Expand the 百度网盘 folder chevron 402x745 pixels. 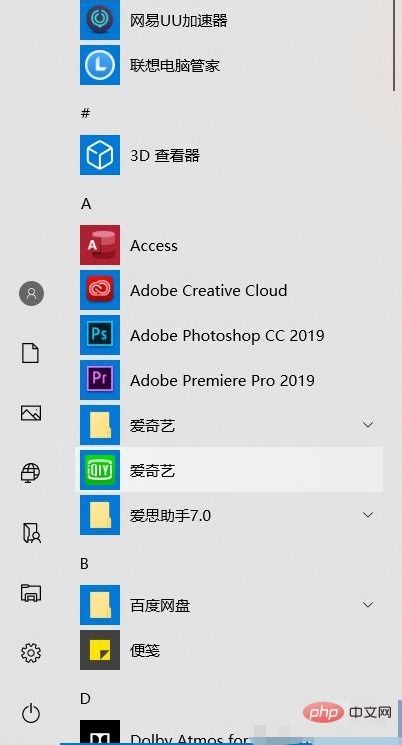368,605
